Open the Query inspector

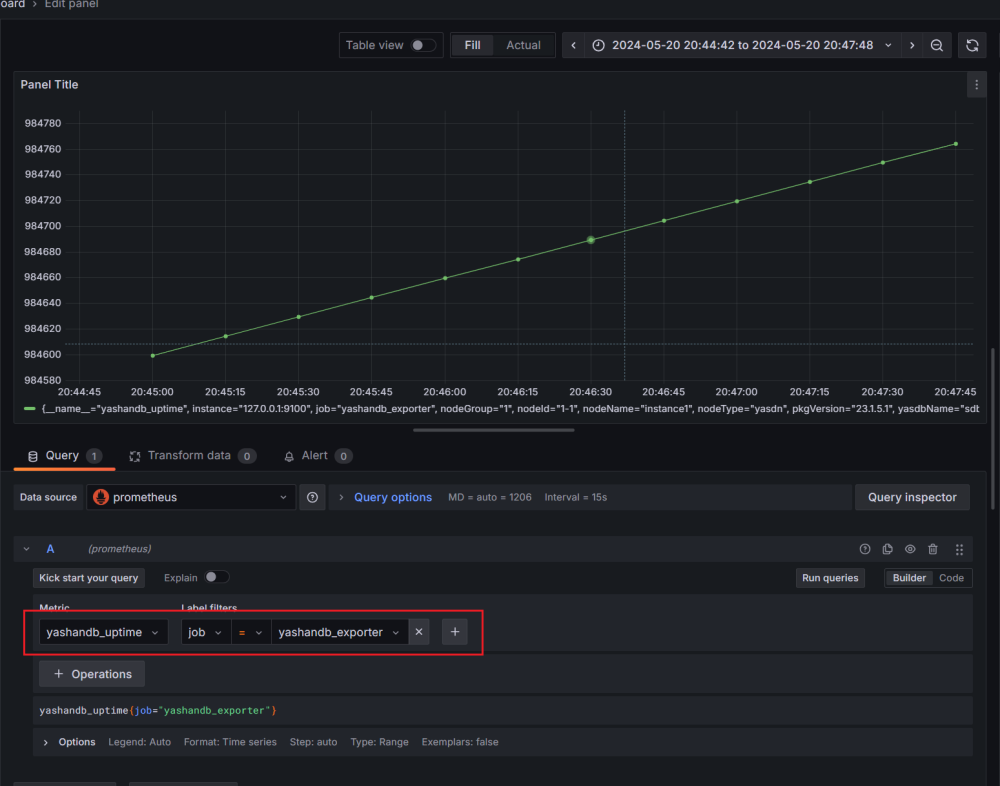click(x=911, y=497)
